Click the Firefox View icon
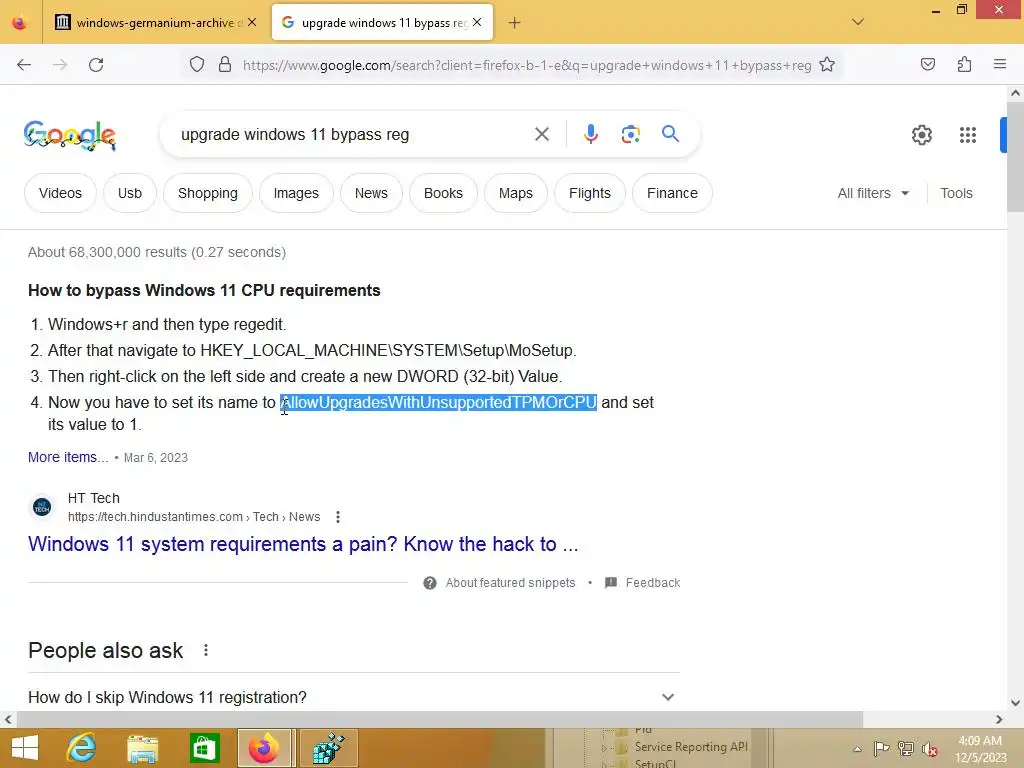The height and width of the screenshot is (768, 1024). [x=20, y=22]
